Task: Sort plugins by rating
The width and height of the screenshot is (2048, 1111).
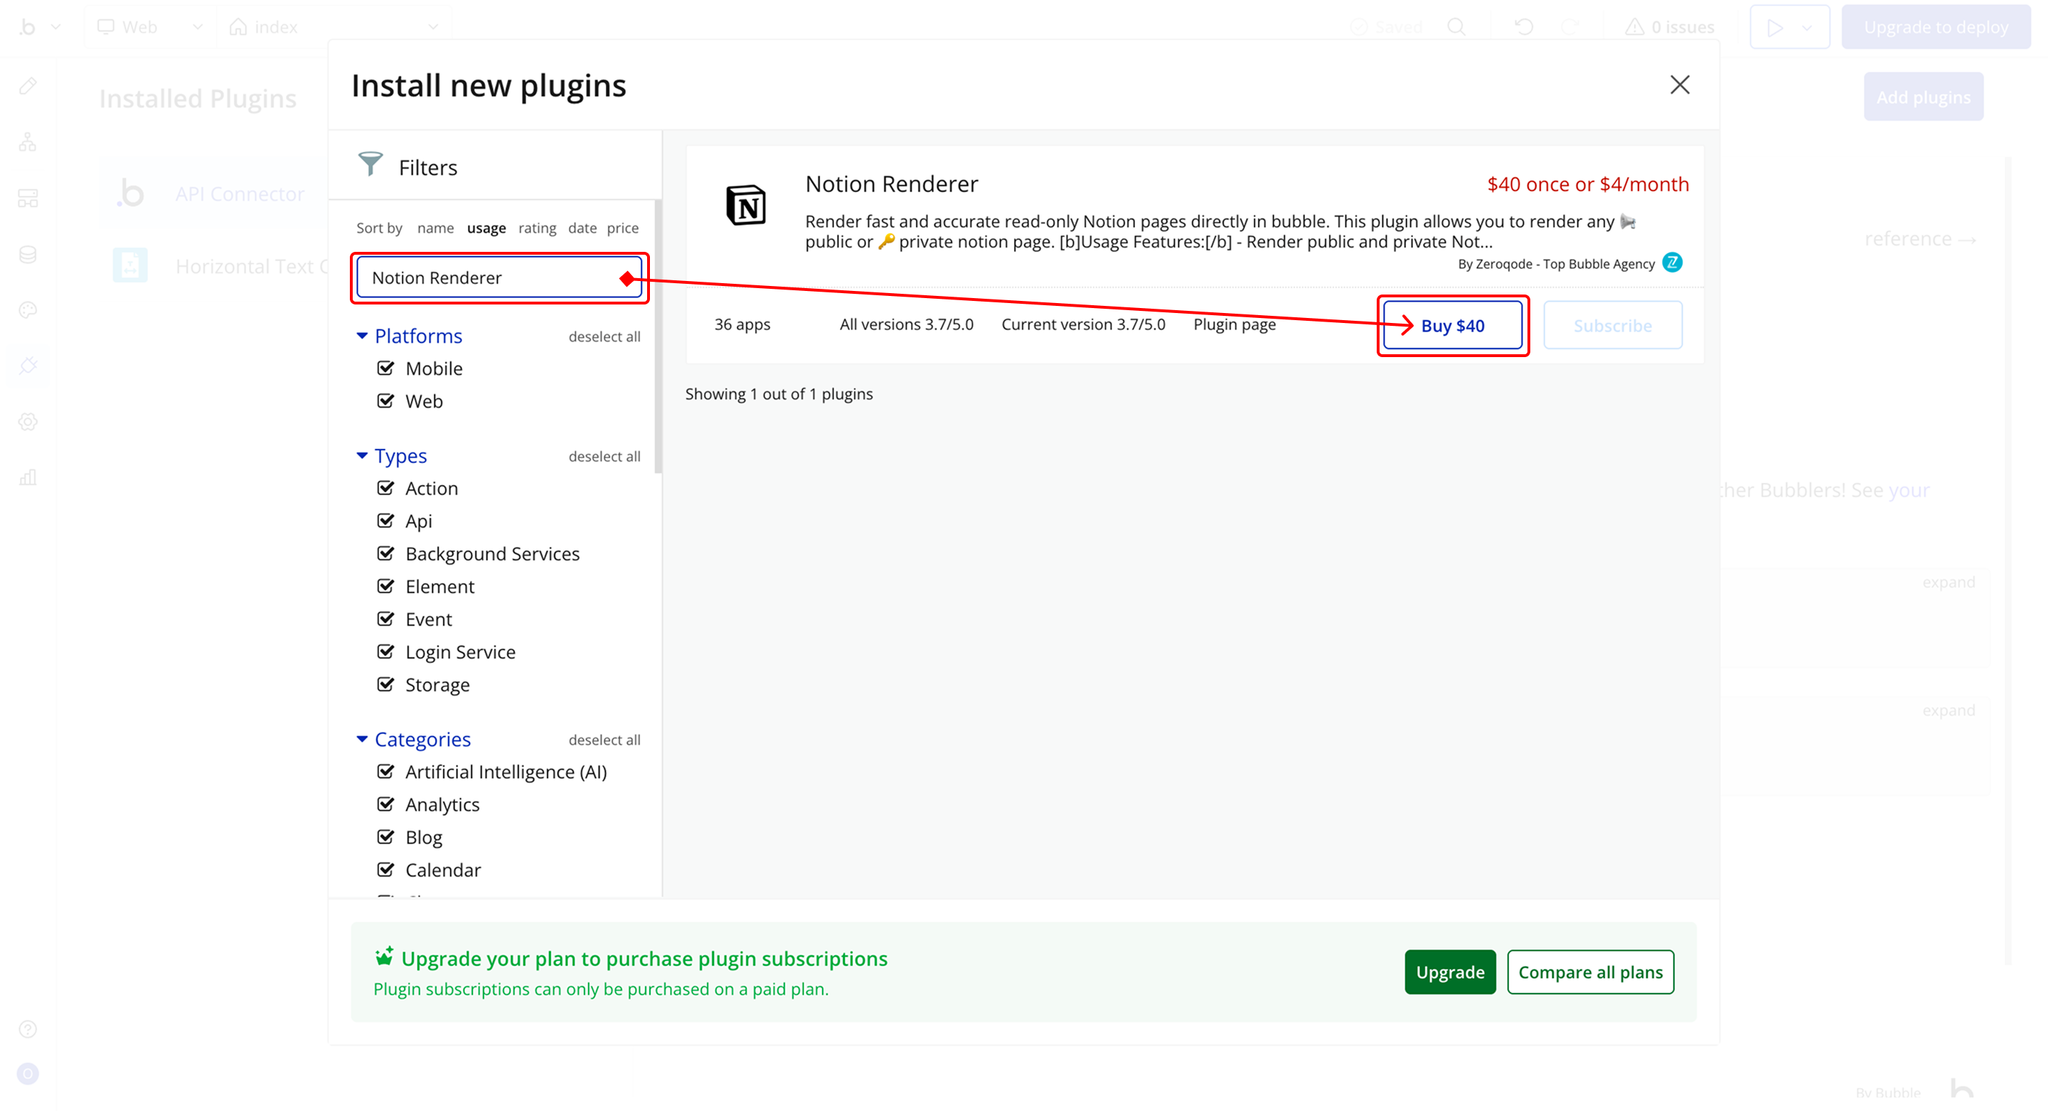Action: (537, 228)
